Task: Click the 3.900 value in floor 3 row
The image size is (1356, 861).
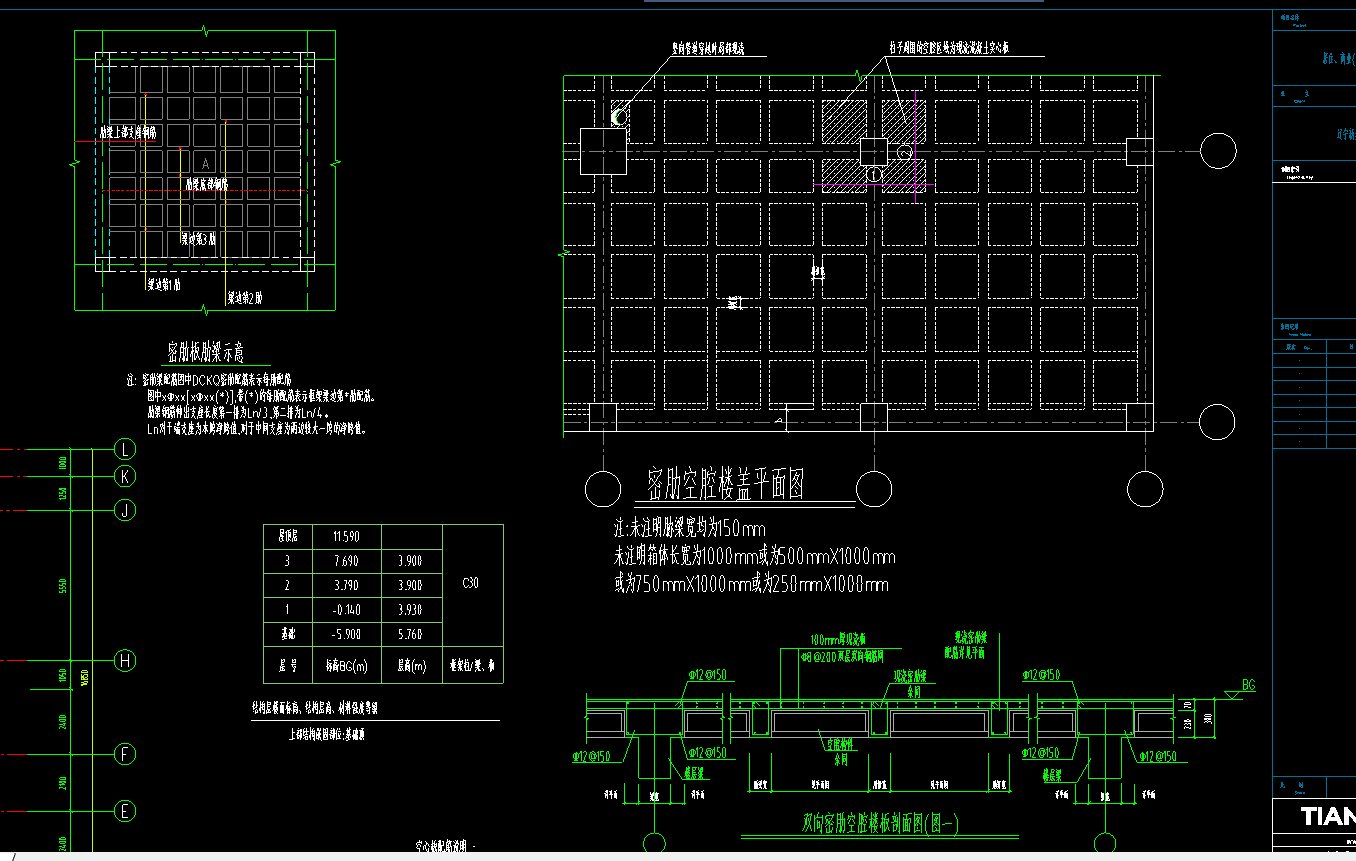Action: (x=410, y=561)
